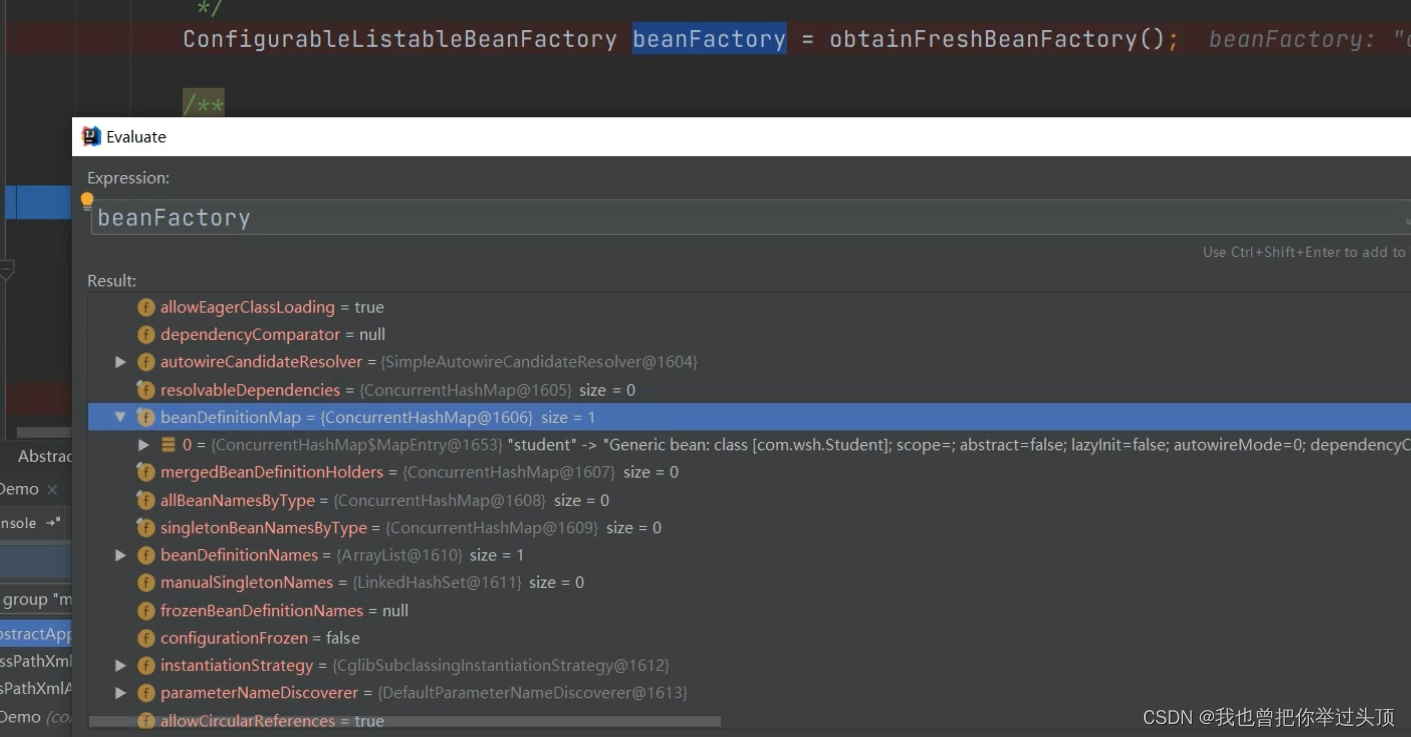Click field icon of beanDefinitionMap

point(146,417)
